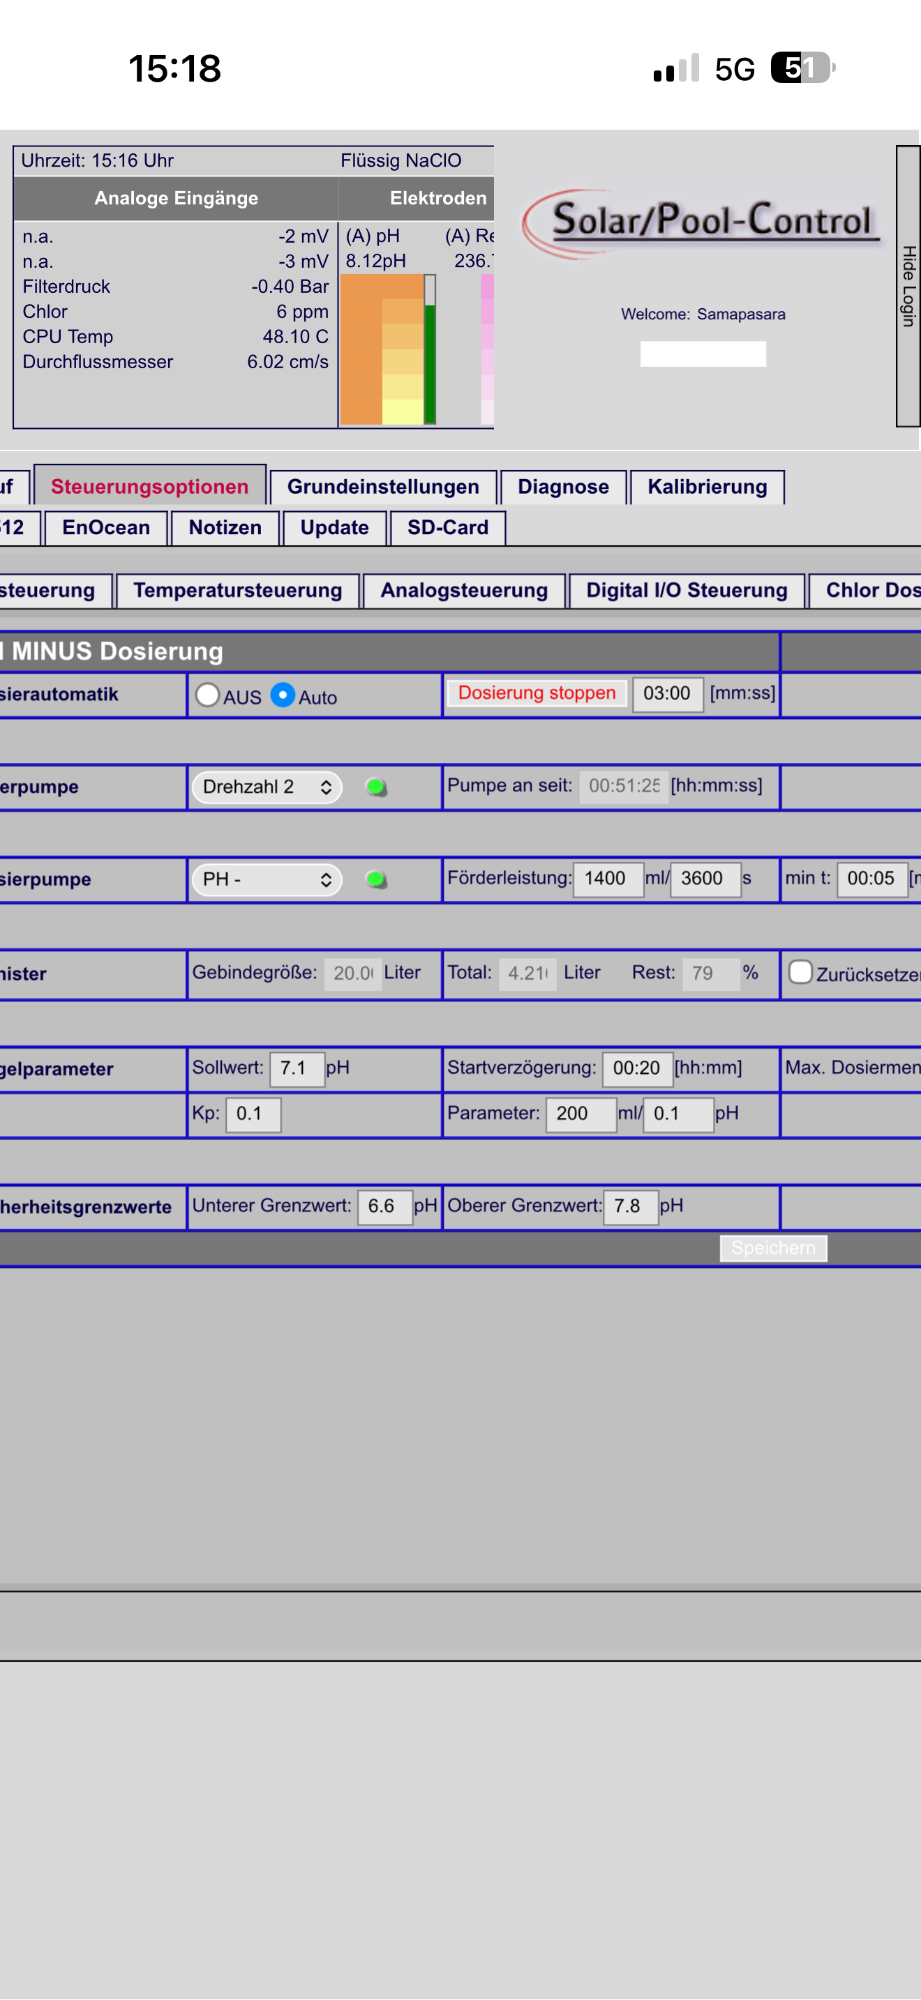Click the 8.12pH electrode value

[376, 261]
